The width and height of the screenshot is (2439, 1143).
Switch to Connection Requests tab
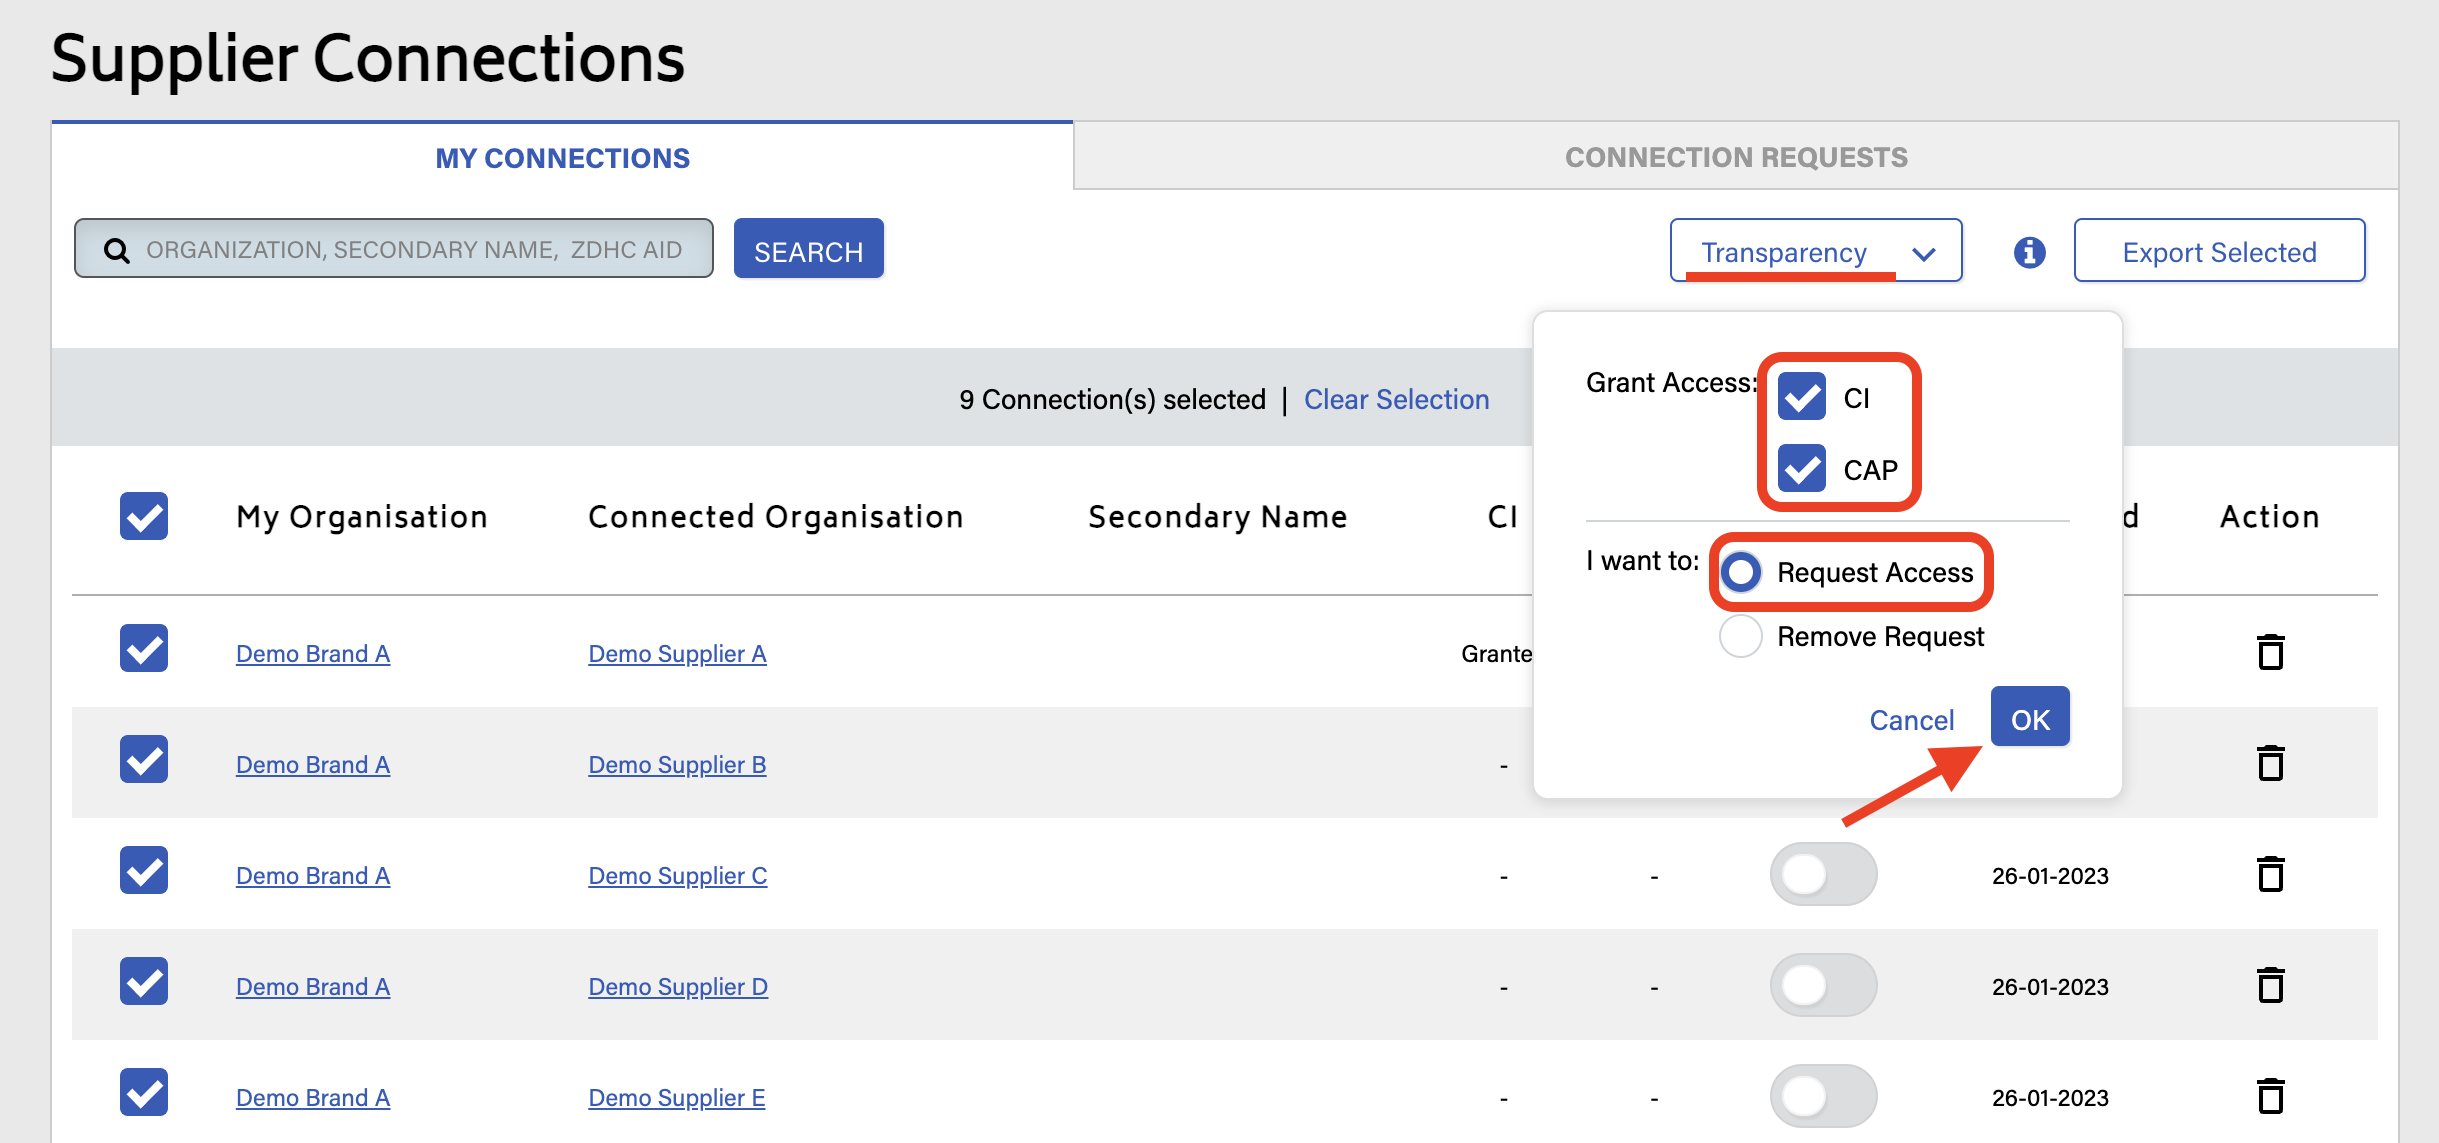[1735, 157]
